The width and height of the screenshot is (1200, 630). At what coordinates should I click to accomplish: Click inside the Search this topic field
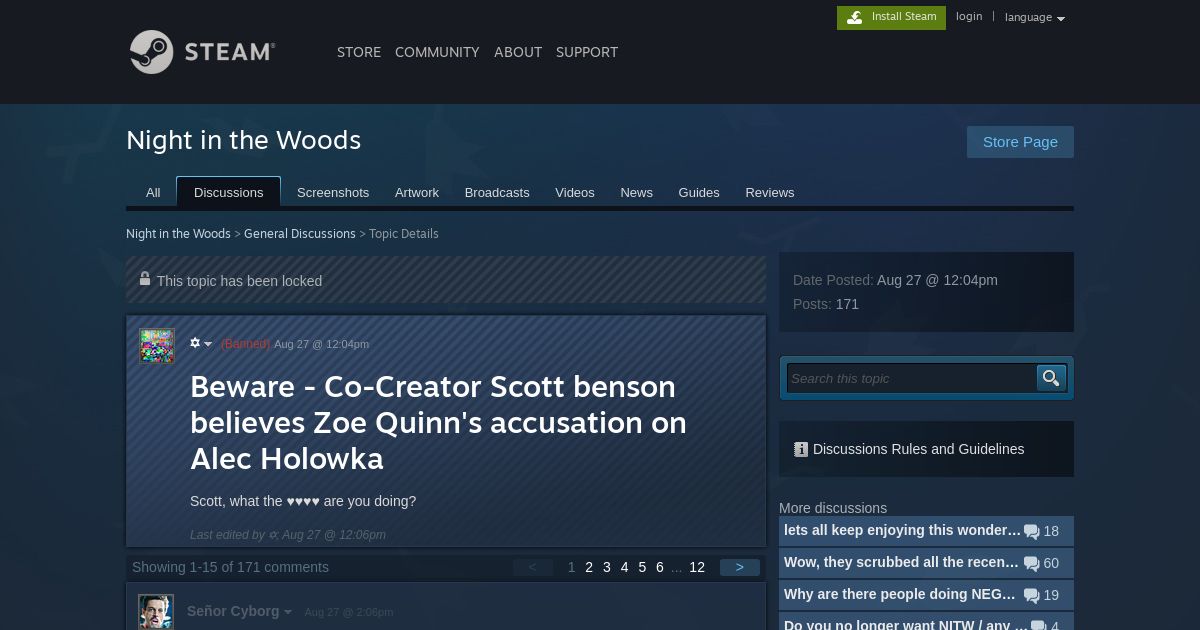click(x=911, y=378)
